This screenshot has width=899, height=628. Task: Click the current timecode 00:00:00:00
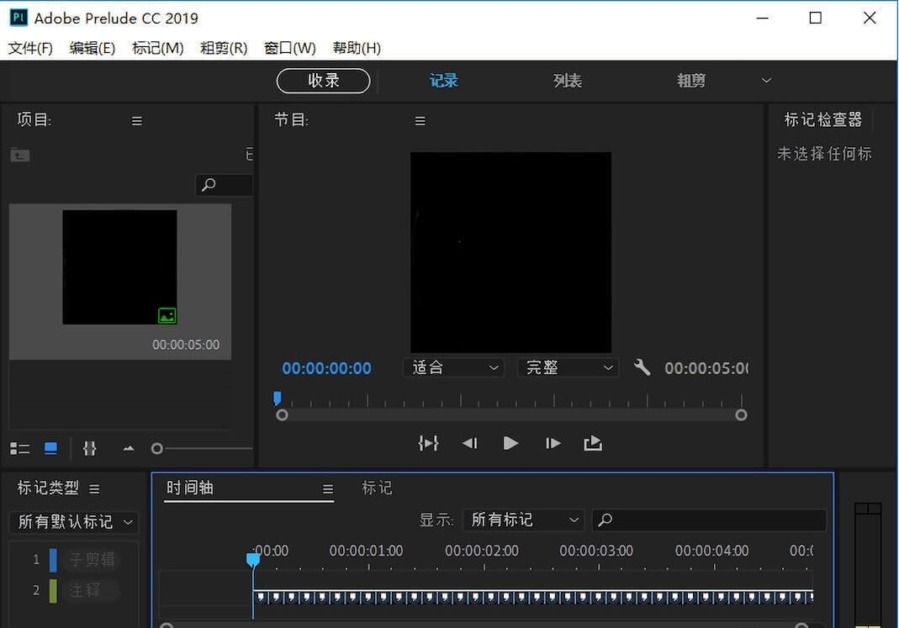pyautogui.click(x=326, y=368)
